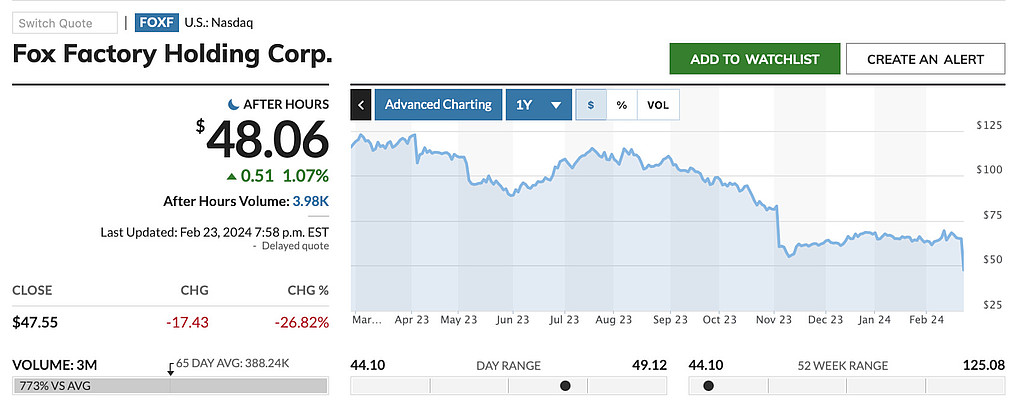Open Advanced Charting
This screenshot has width=1024, height=409.
438,104
